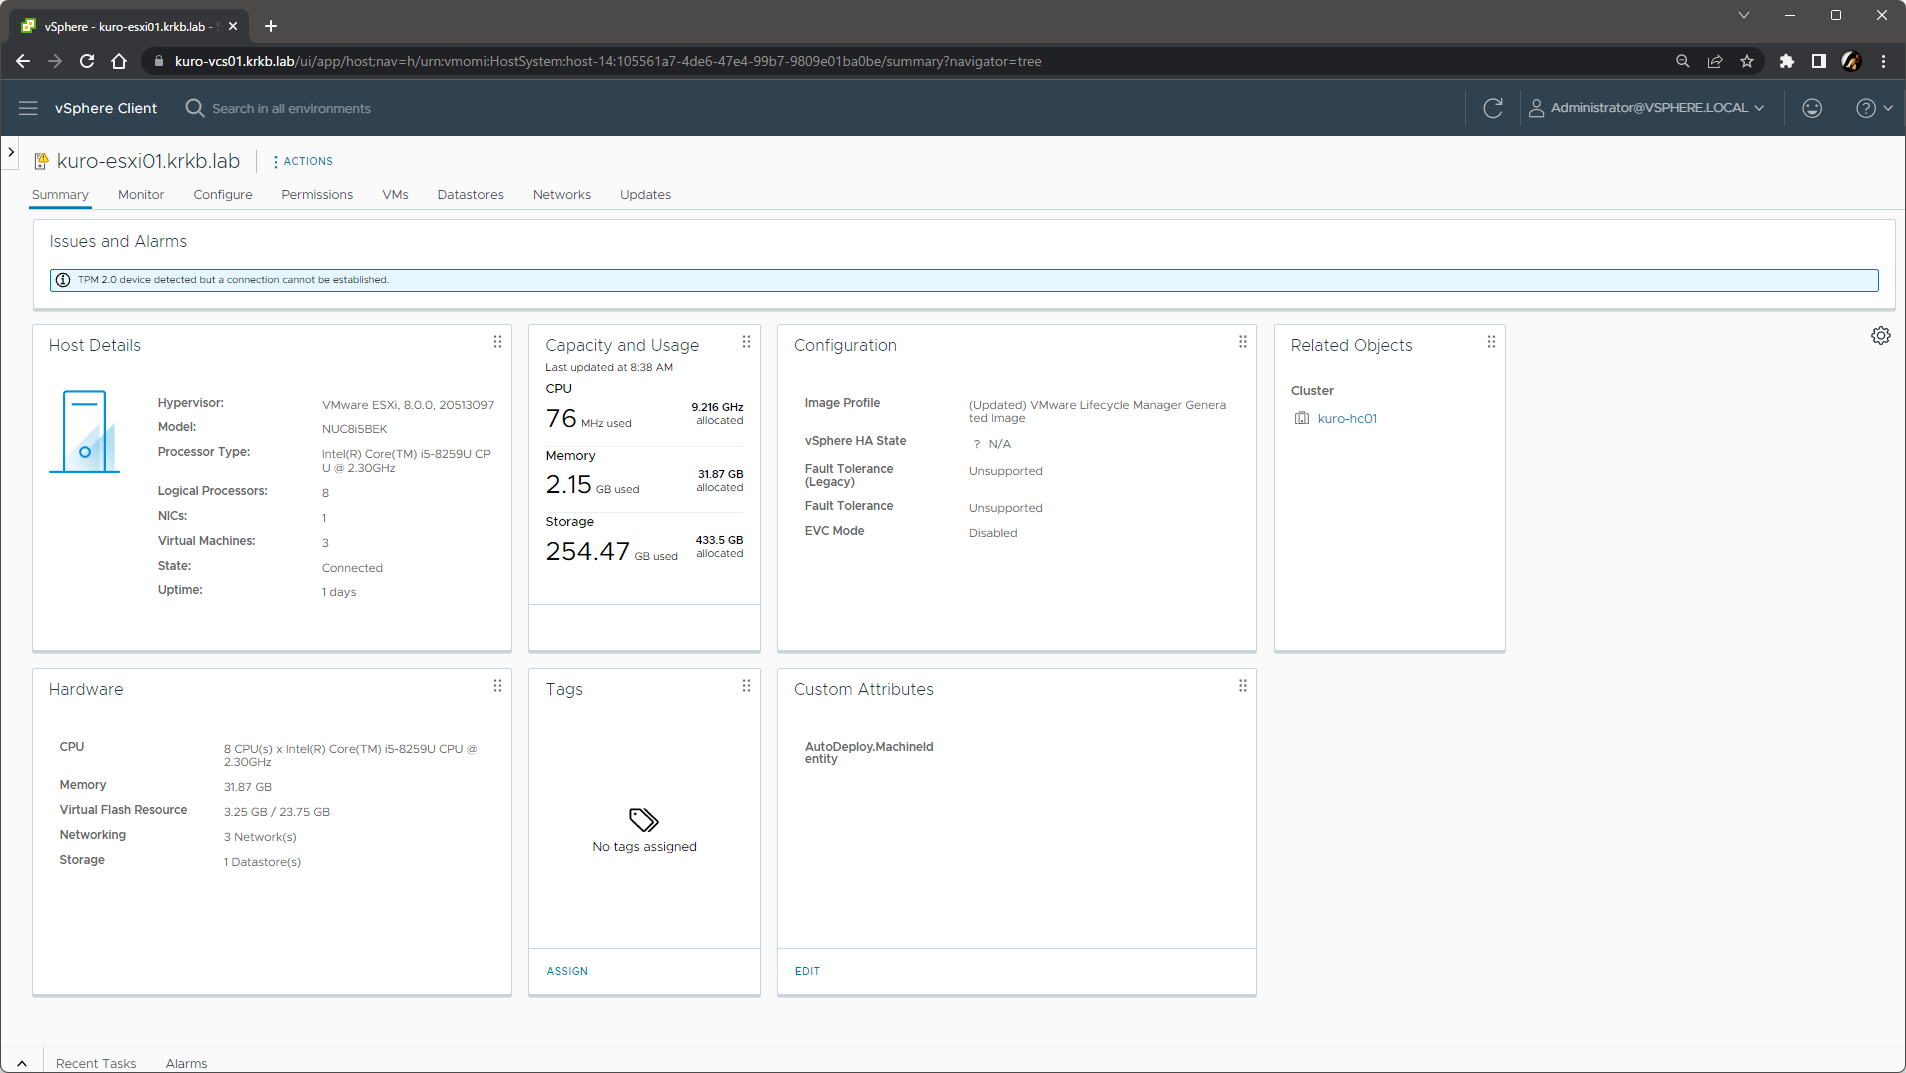1906x1073 pixels.
Task: Open the feedback smiley icon
Action: [1811, 108]
